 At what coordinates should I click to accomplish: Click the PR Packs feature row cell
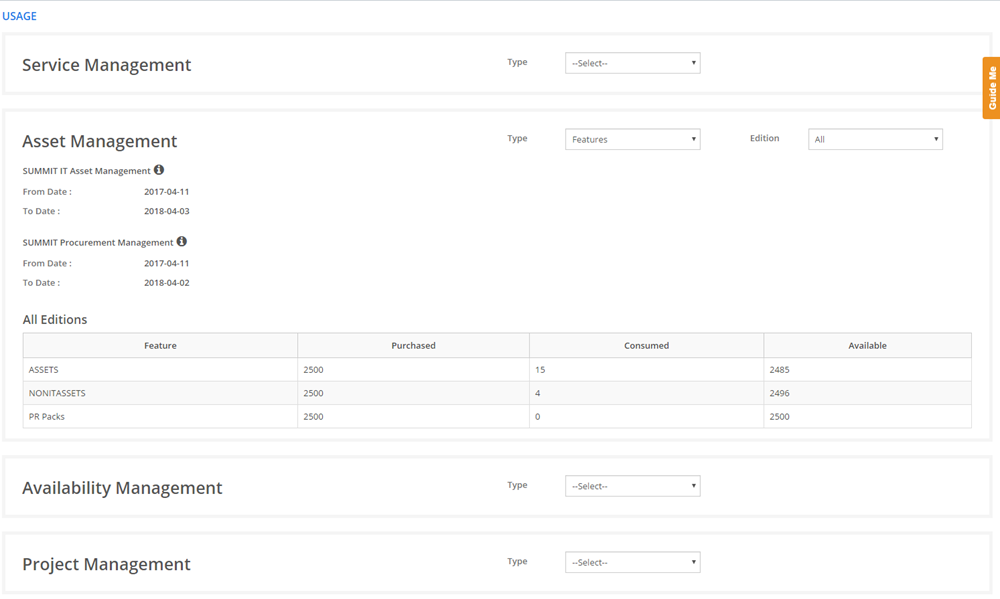point(47,416)
